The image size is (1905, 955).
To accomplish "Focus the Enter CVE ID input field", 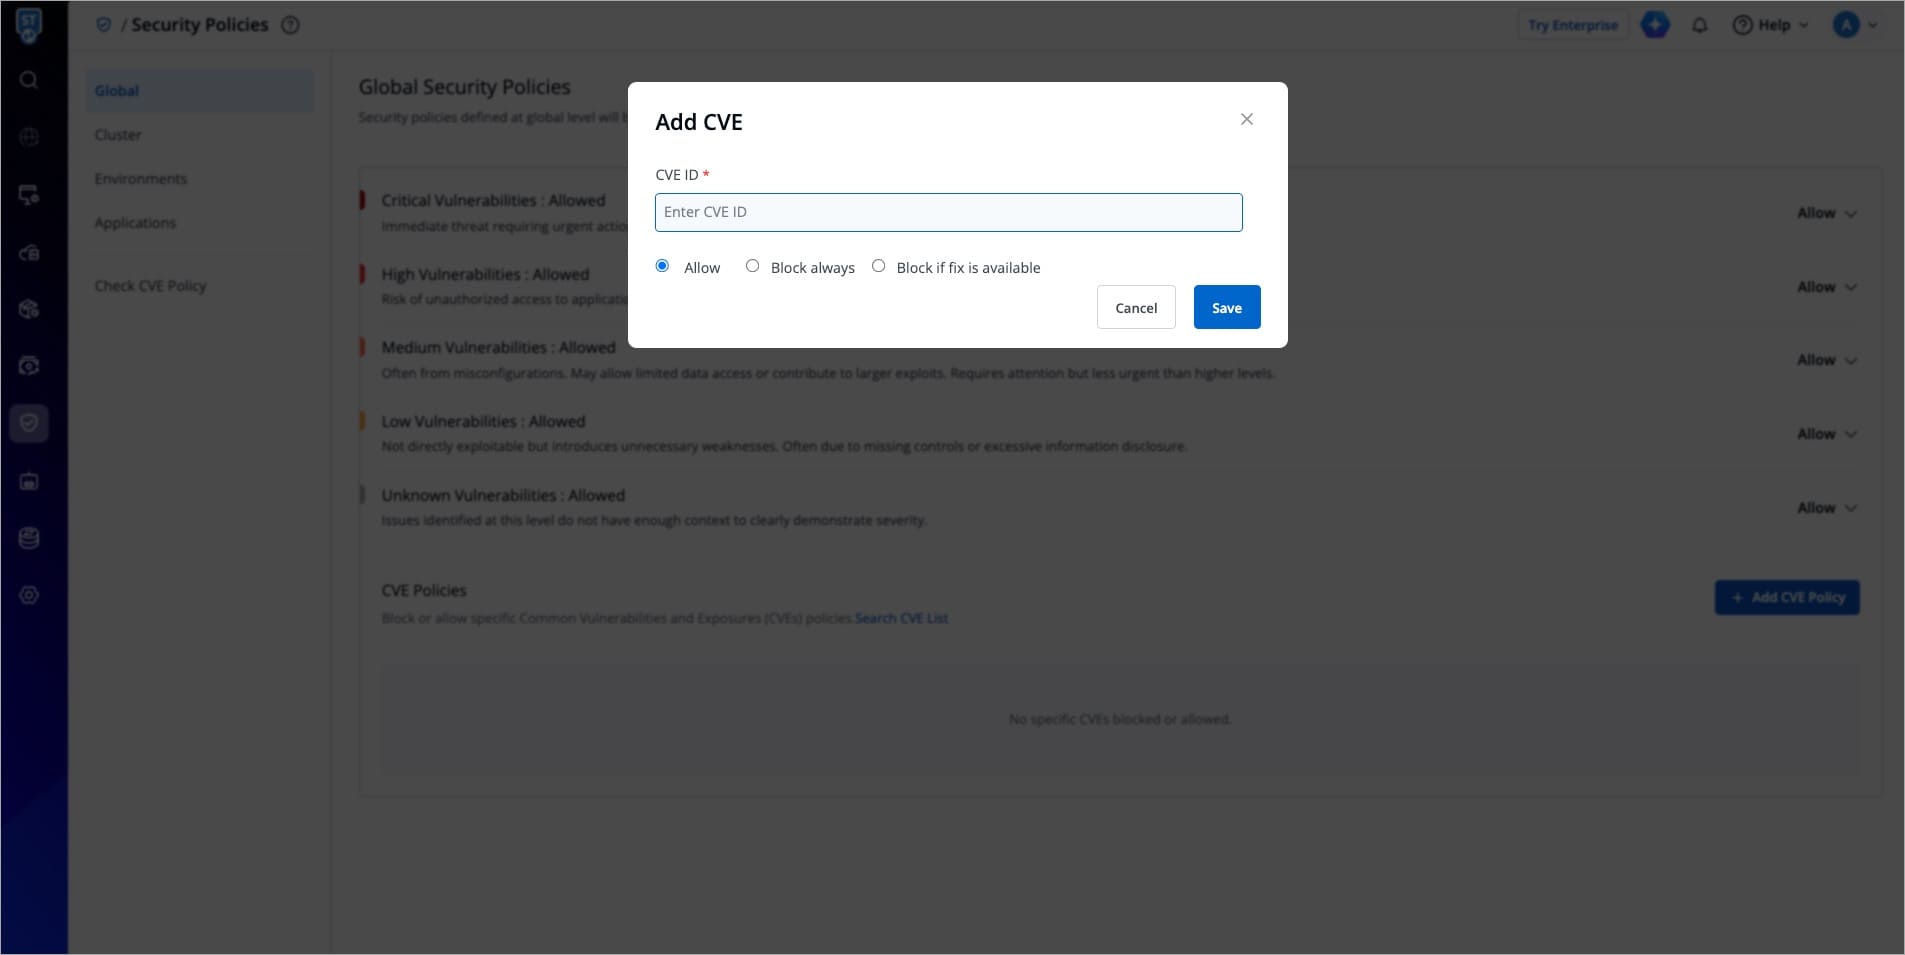I will click(948, 212).
